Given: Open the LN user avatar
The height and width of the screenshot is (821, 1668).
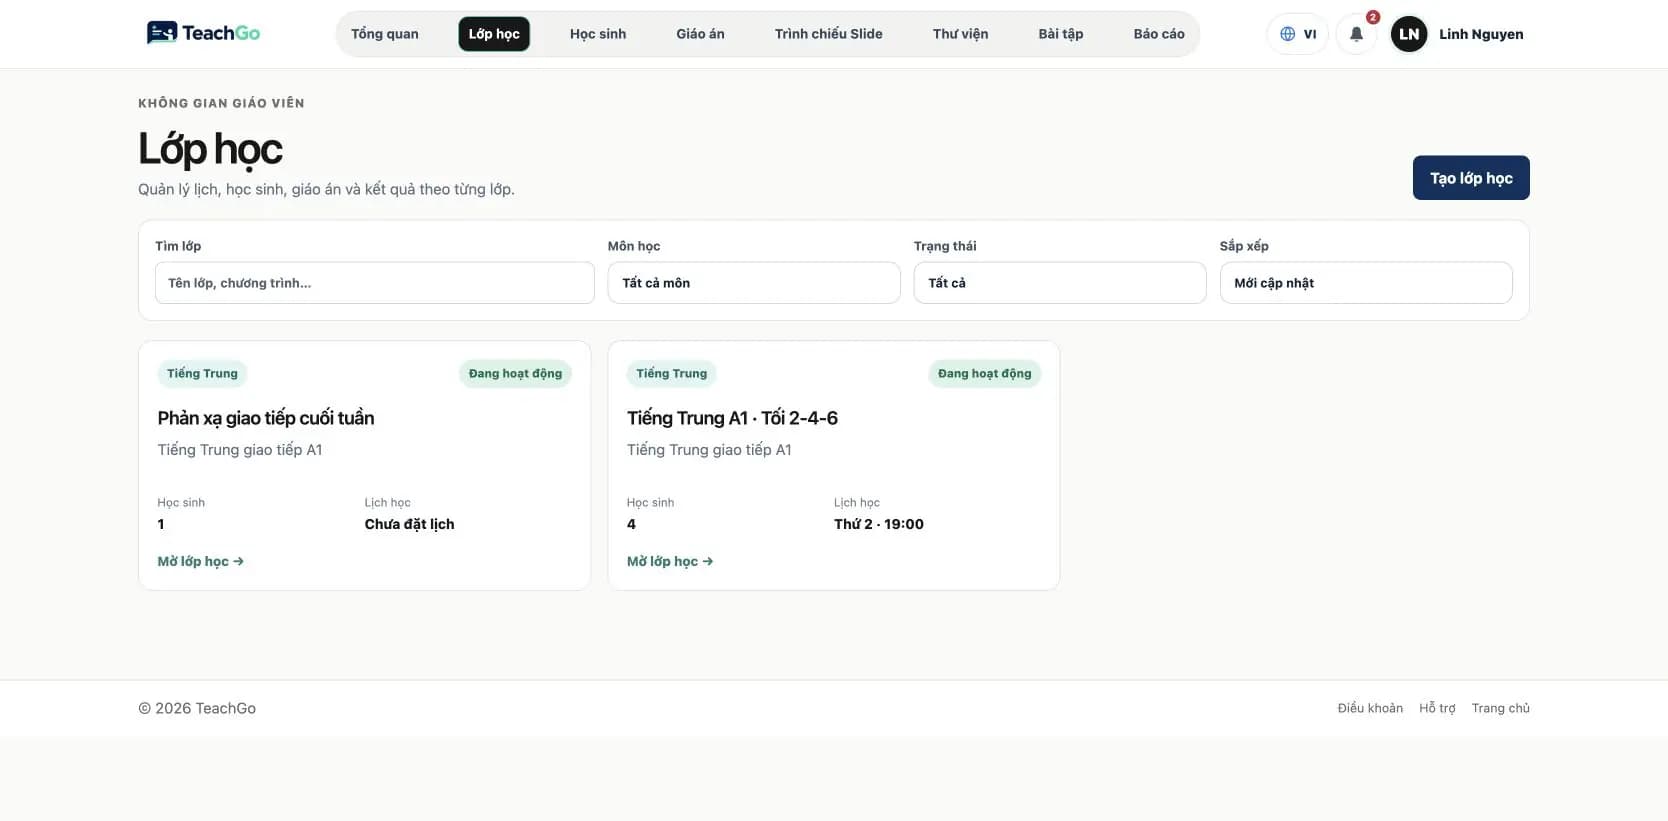Looking at the screenshot, I should (1408, 34).
